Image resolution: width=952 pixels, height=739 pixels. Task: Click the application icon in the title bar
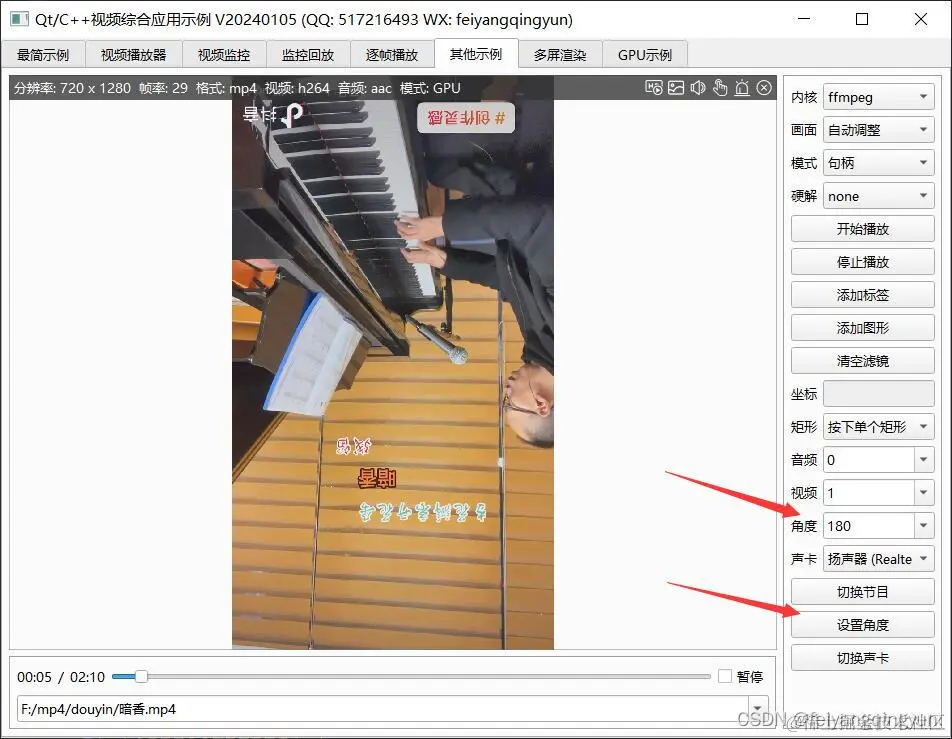tap(18, 20)
